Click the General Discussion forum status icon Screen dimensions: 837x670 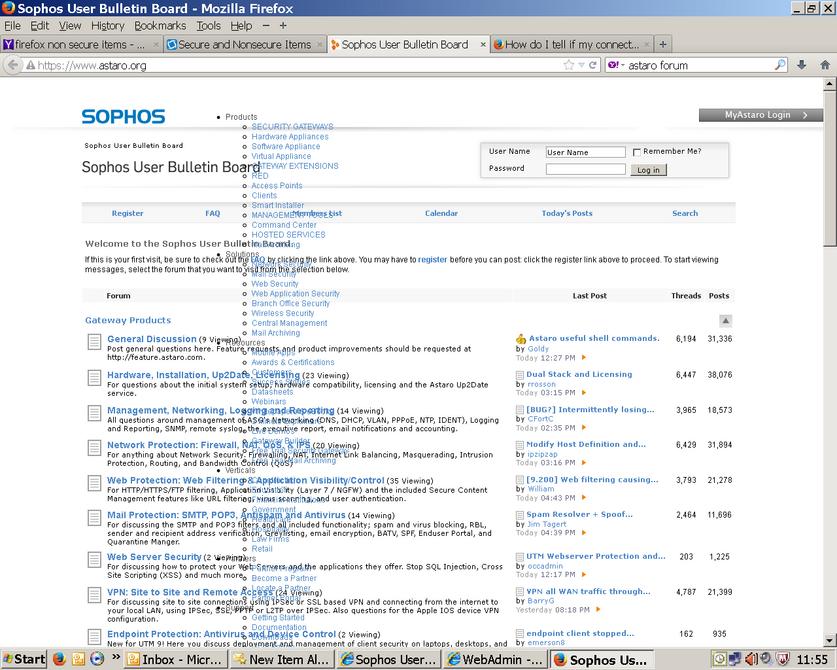pyautogui.click(x=94, y=342)
